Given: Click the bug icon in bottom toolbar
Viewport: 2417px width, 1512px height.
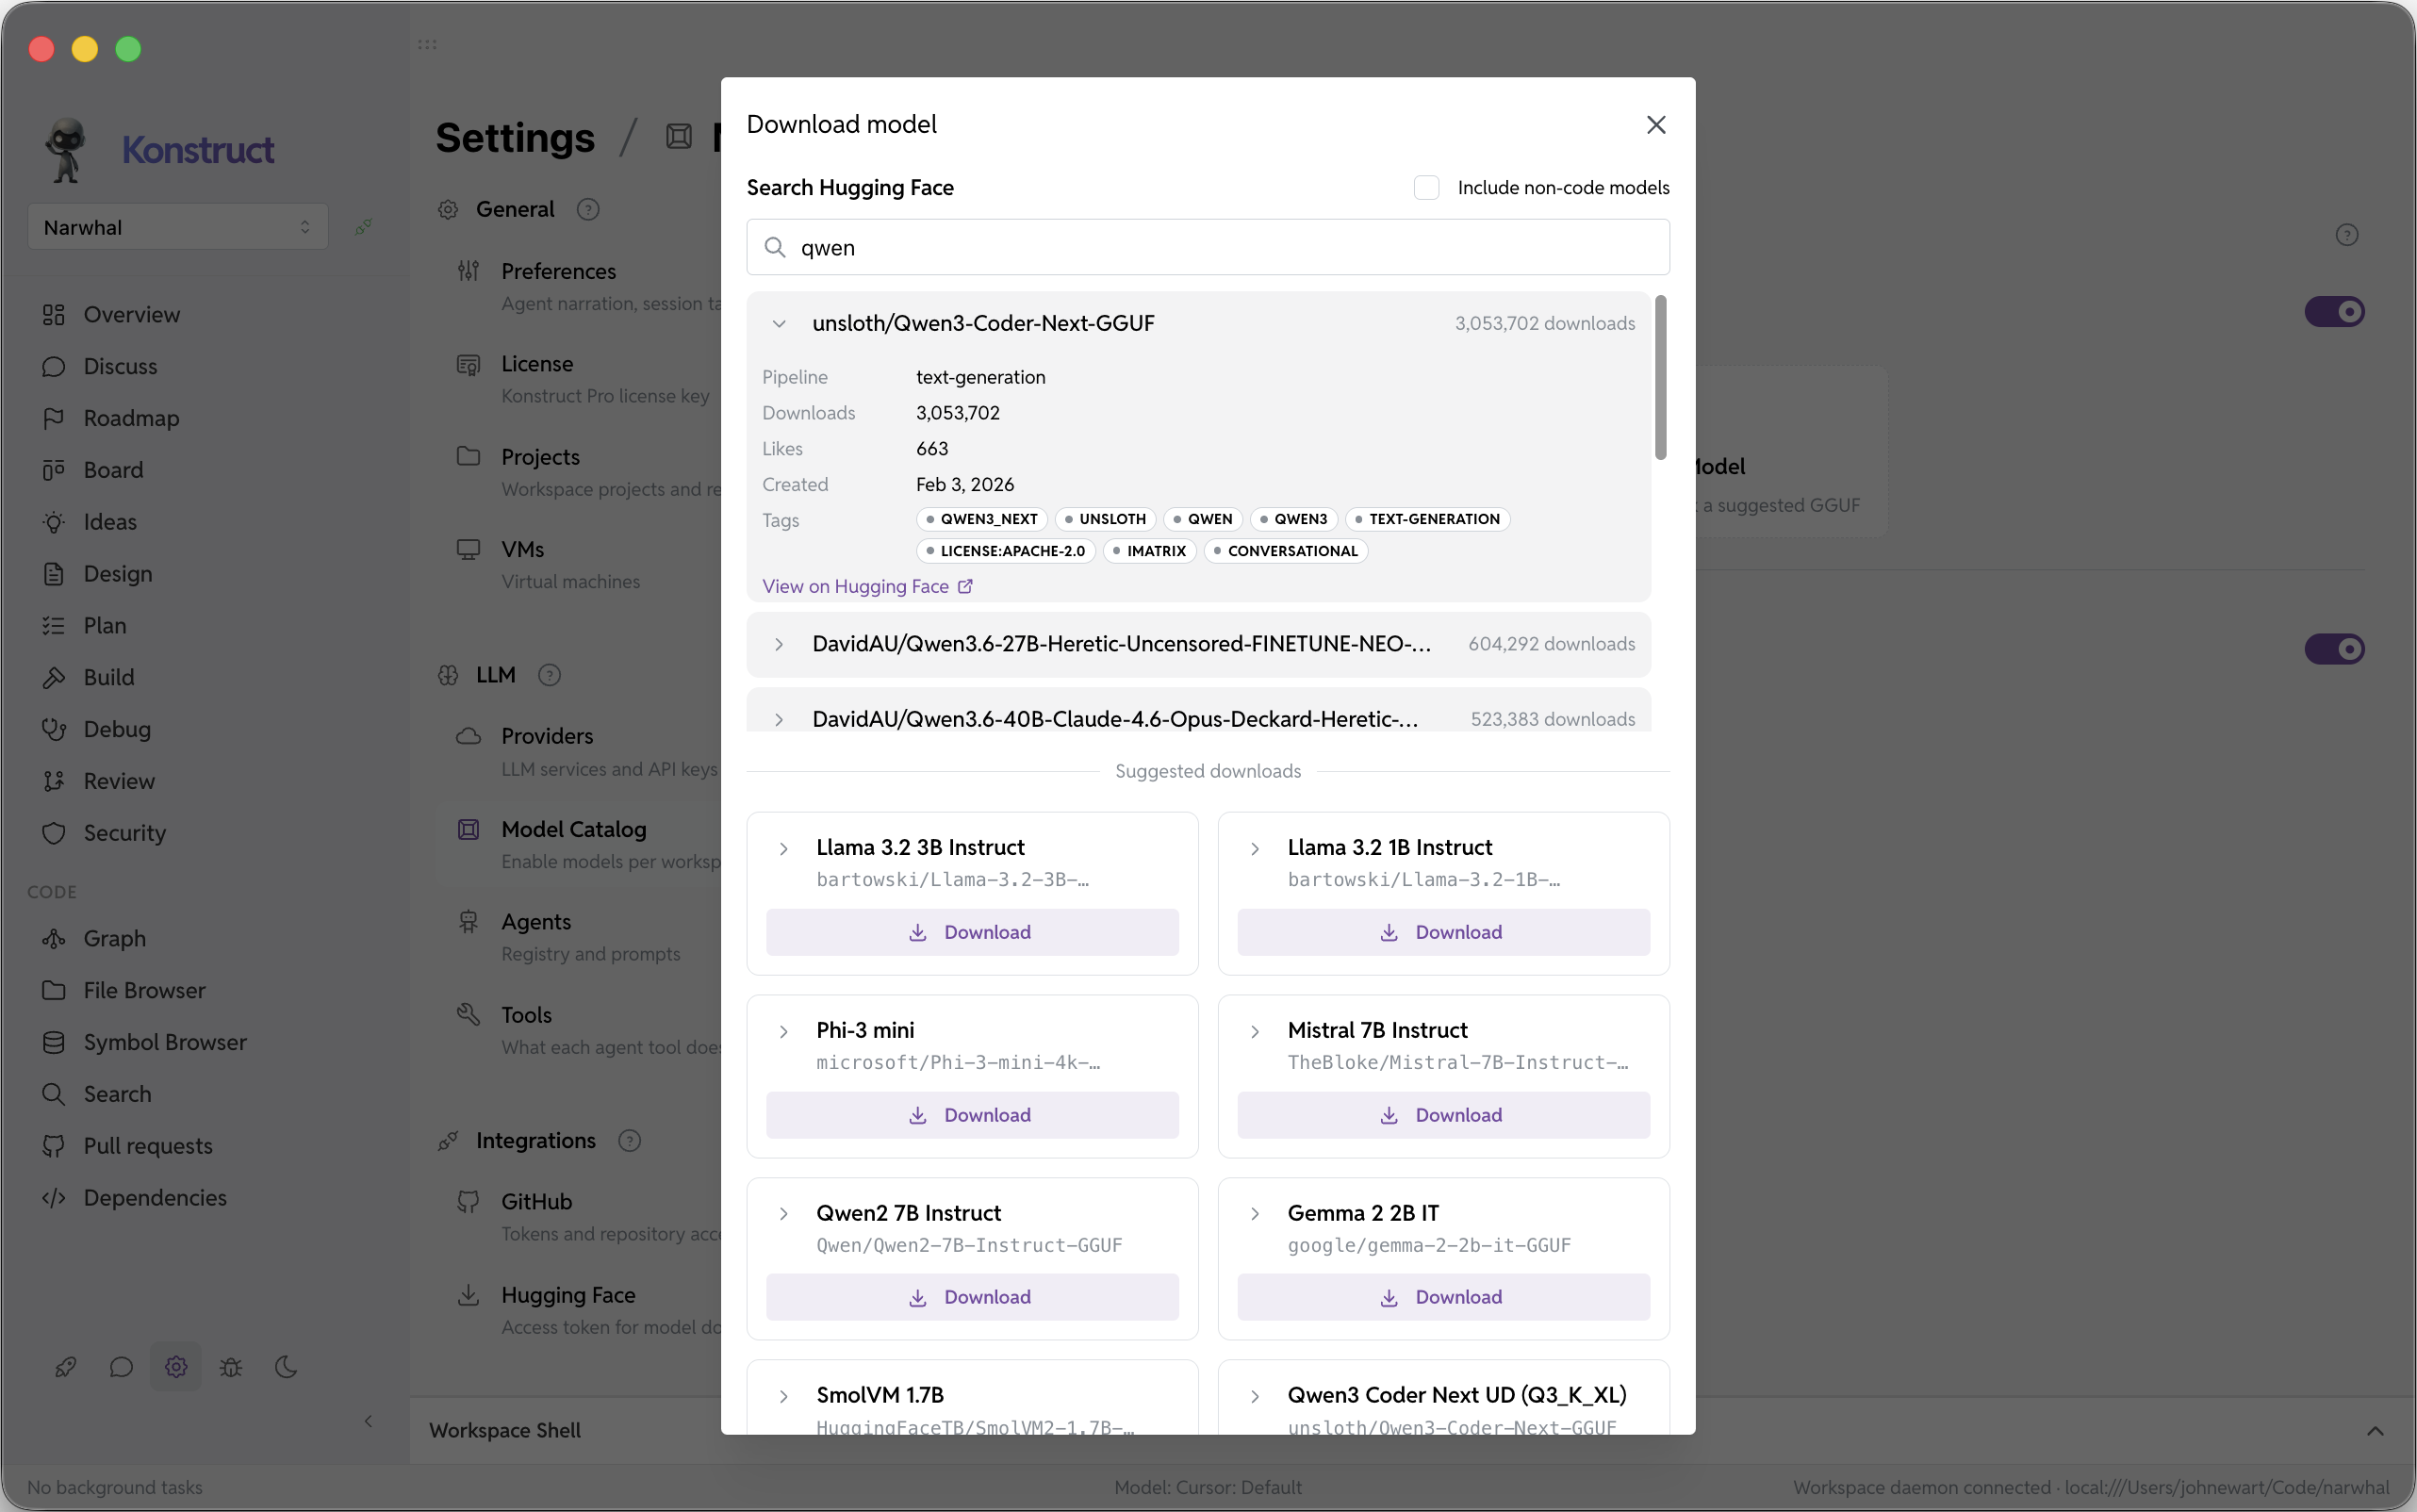Looking at the screenshot, I should 231,1368.
